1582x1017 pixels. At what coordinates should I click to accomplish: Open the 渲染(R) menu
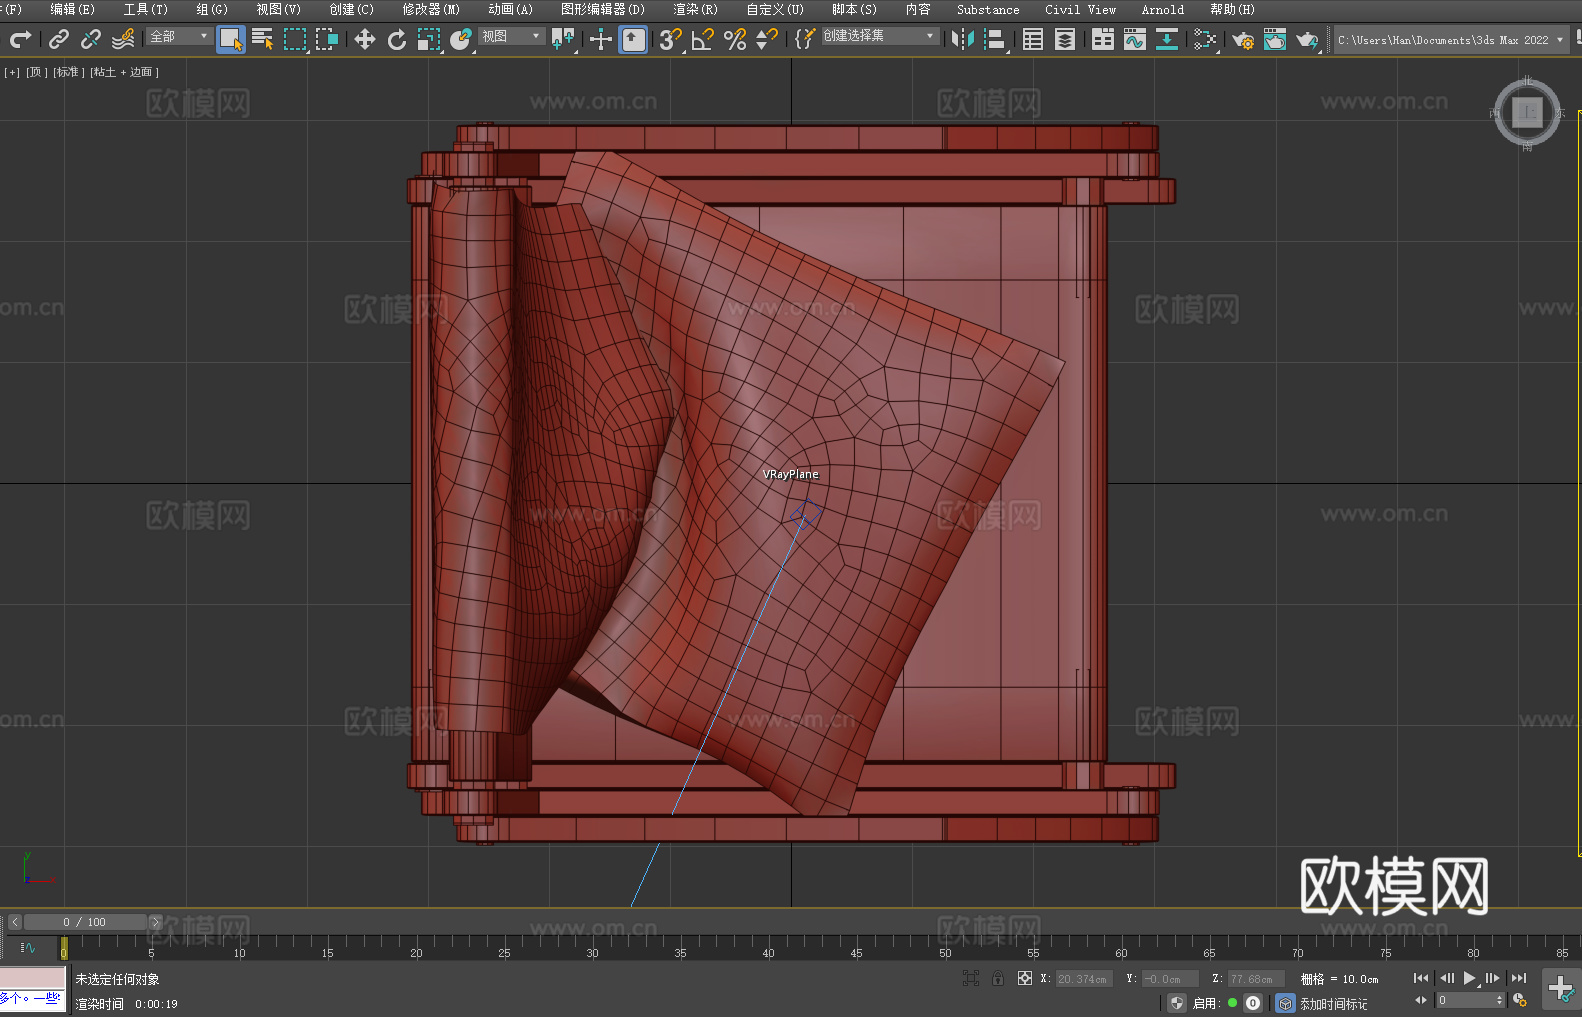pyautogui.click(x=696, y=9)
